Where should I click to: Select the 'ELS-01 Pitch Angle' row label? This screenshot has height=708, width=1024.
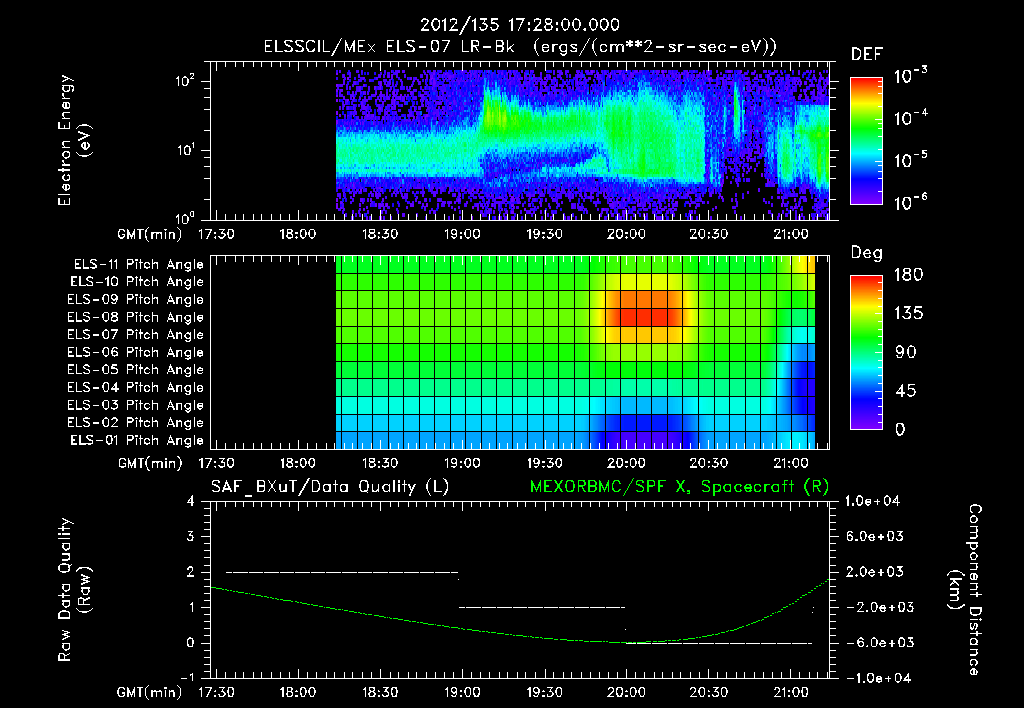137,441
